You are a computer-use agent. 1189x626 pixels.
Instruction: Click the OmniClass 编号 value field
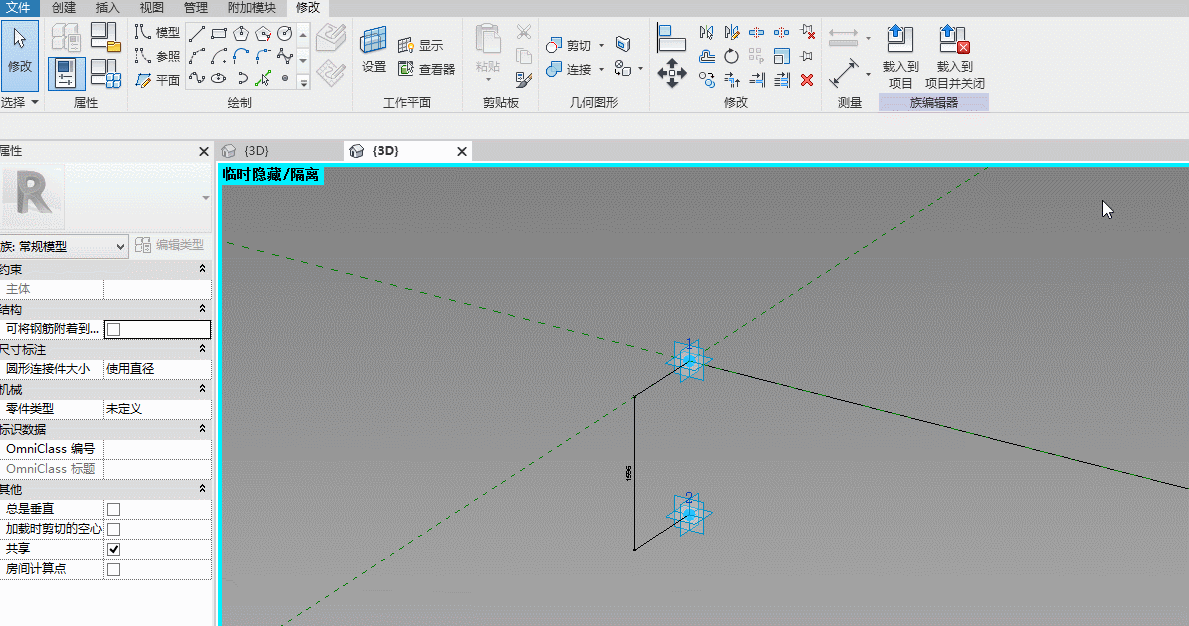157,449
